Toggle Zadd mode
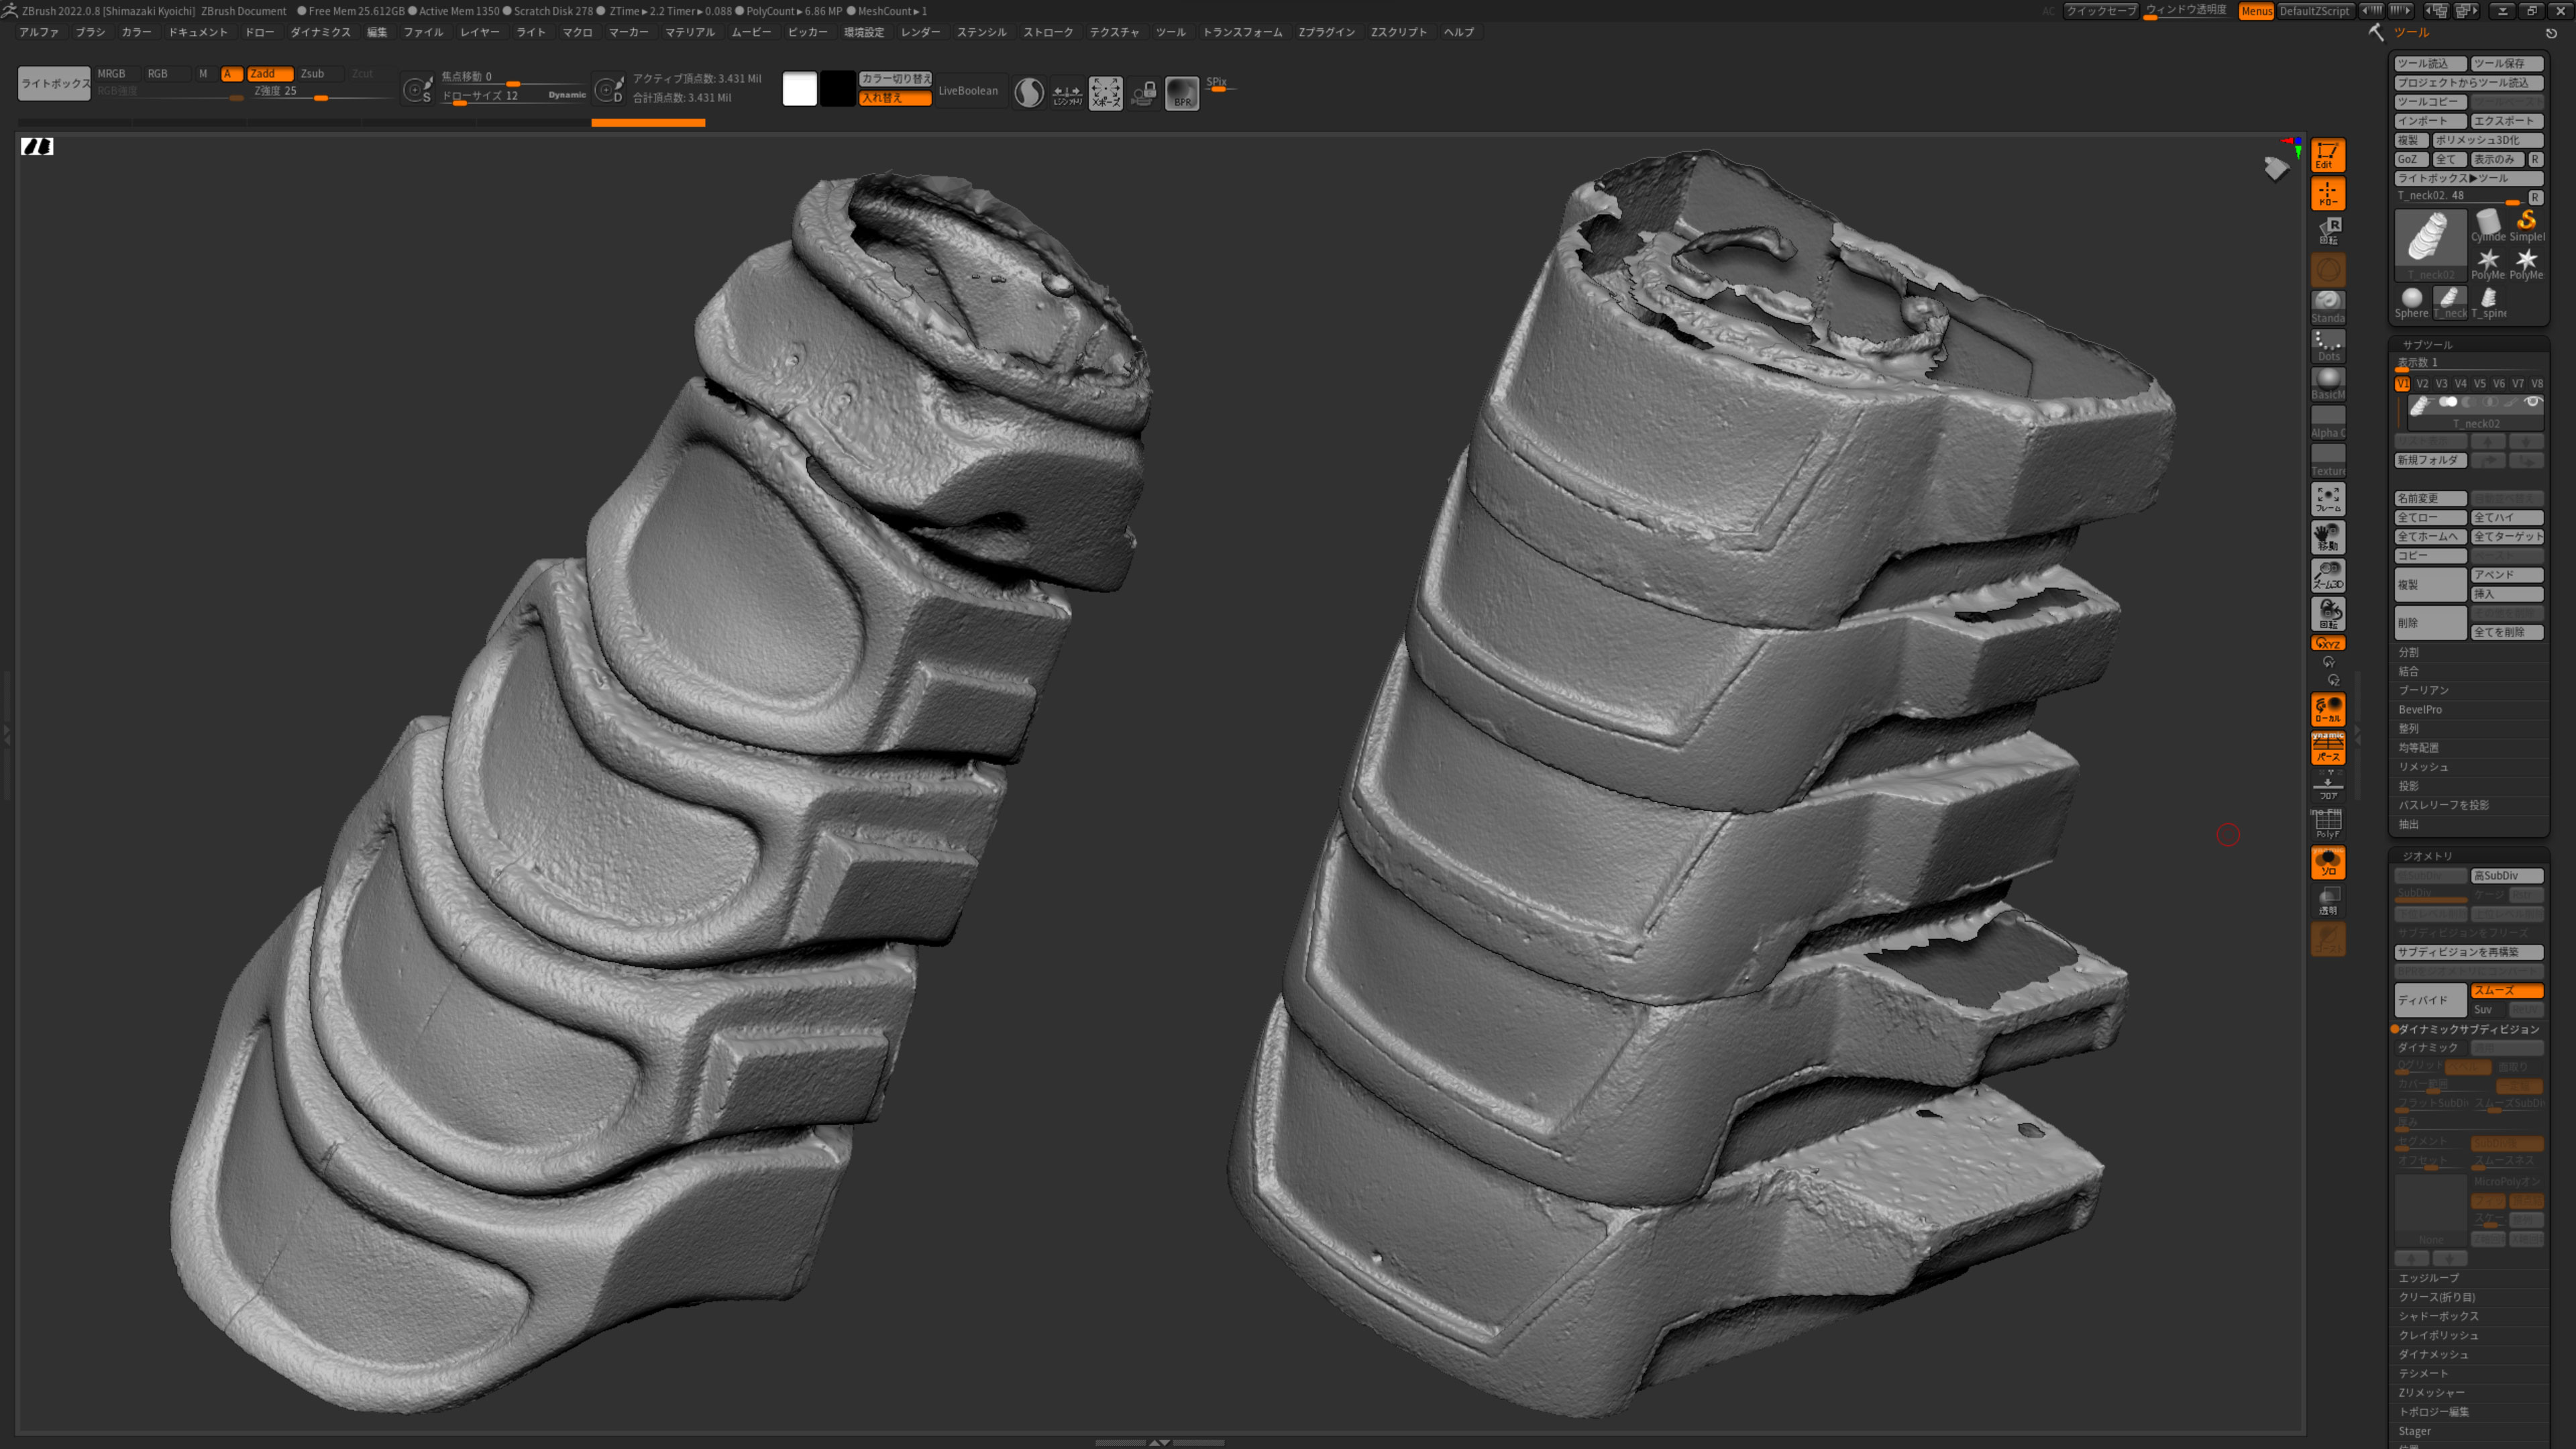2576x1449 pixels. pyautogui.click(x=269, y=74)
